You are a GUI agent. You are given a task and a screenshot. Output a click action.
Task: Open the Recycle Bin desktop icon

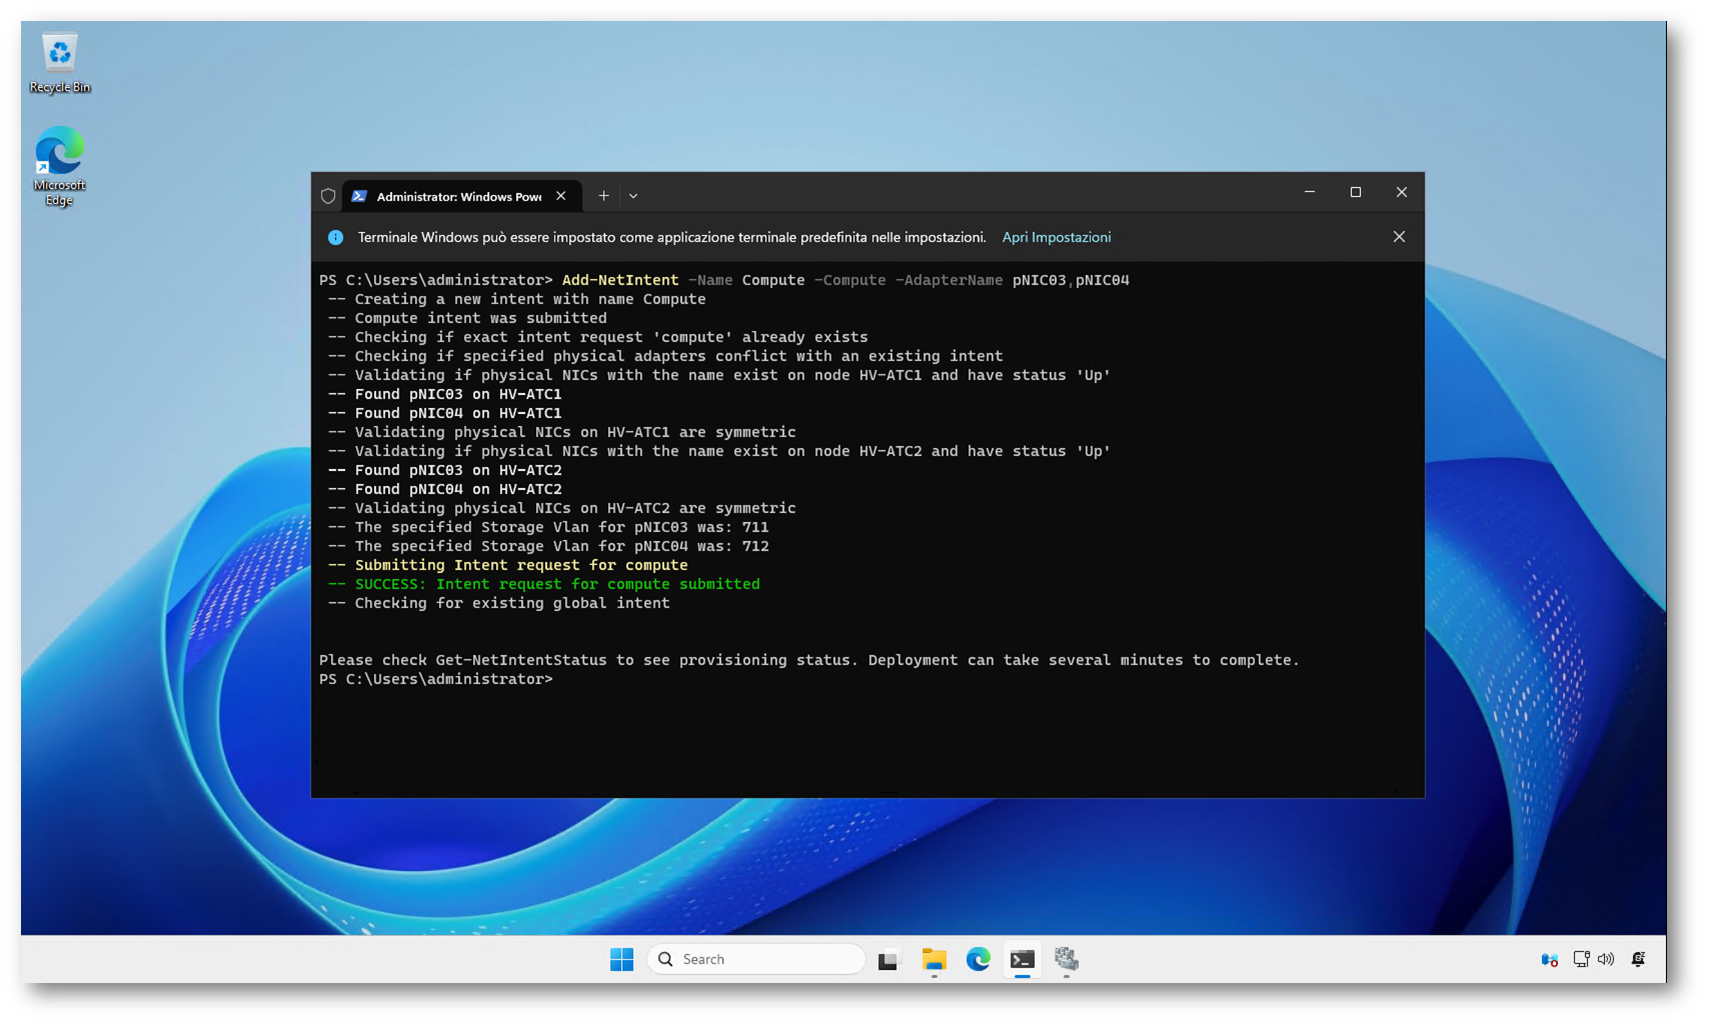[x=59, y=62]
